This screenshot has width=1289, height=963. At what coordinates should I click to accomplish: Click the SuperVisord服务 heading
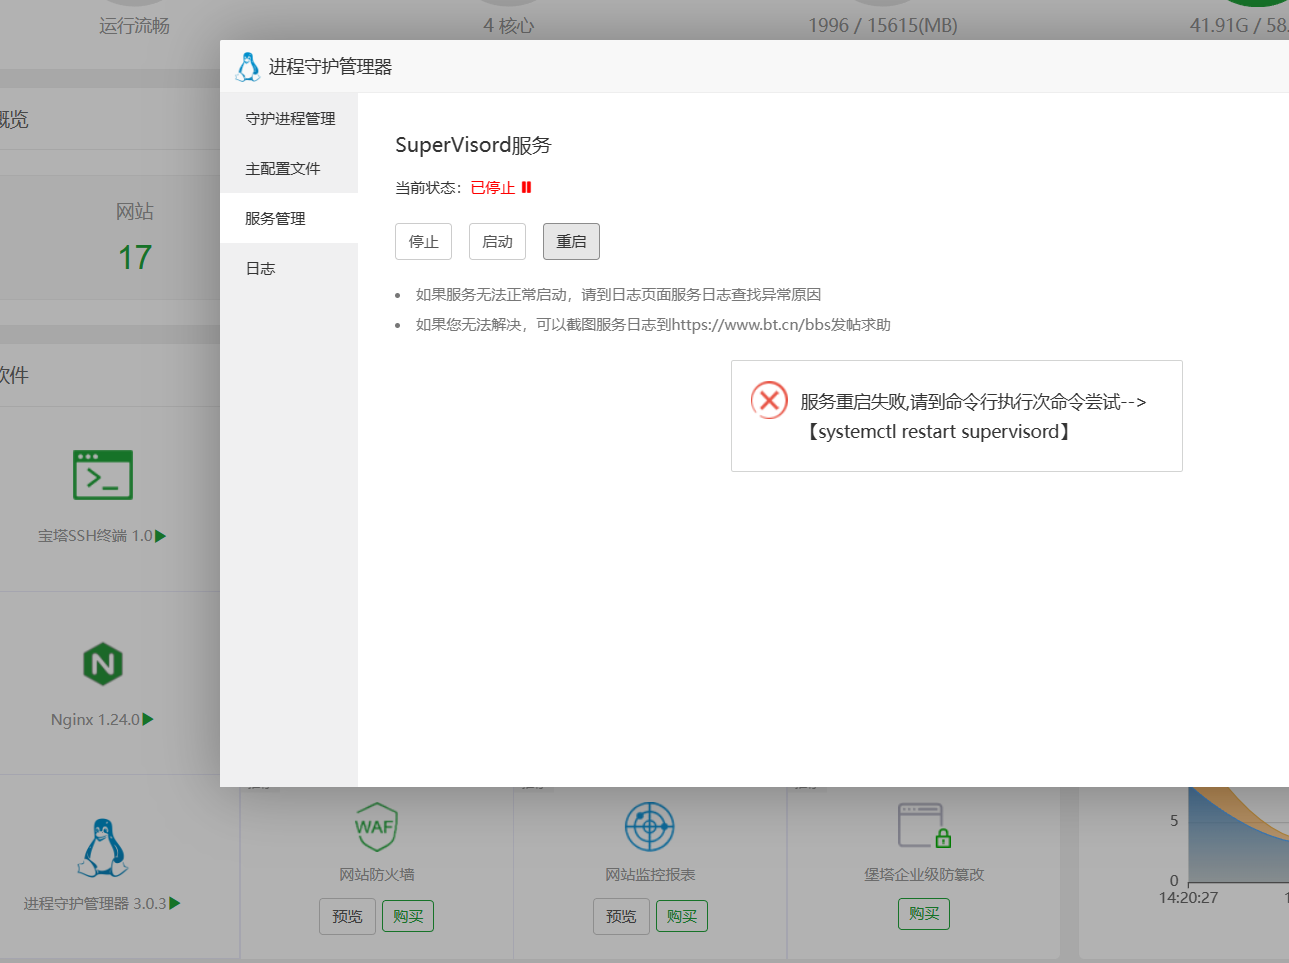(x=473, y=145)
